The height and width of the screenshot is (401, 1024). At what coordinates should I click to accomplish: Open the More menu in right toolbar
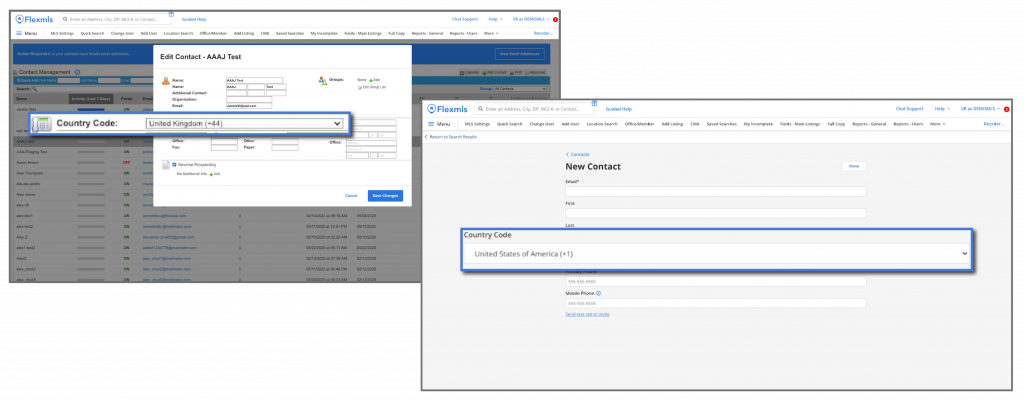(938, 124)
